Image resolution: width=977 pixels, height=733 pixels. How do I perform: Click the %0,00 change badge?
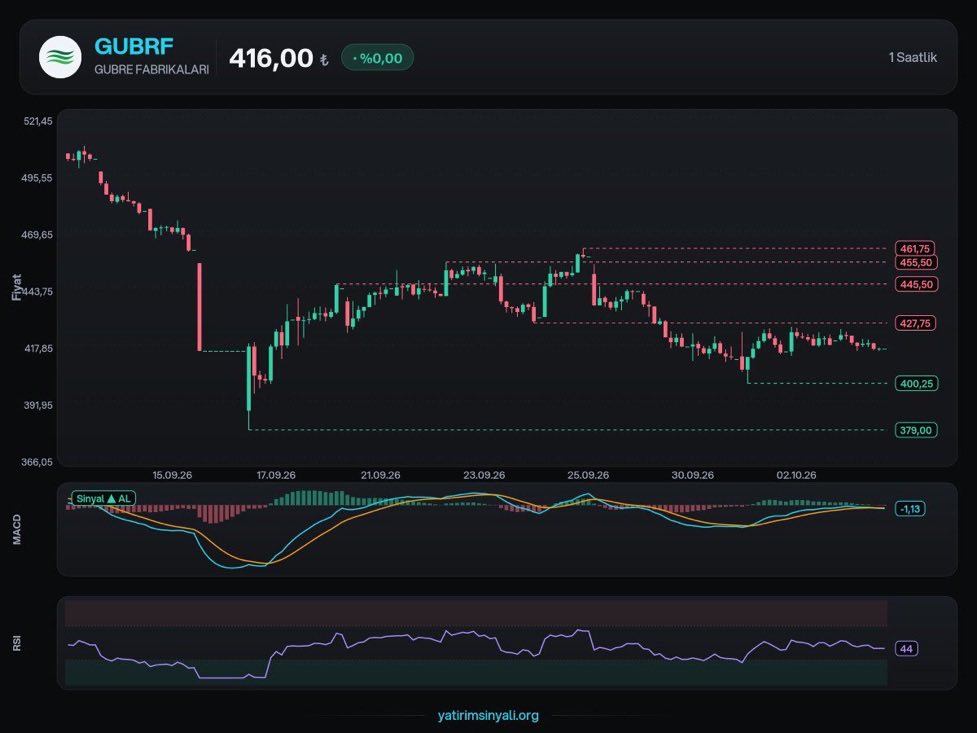click(x=377, y=58)
